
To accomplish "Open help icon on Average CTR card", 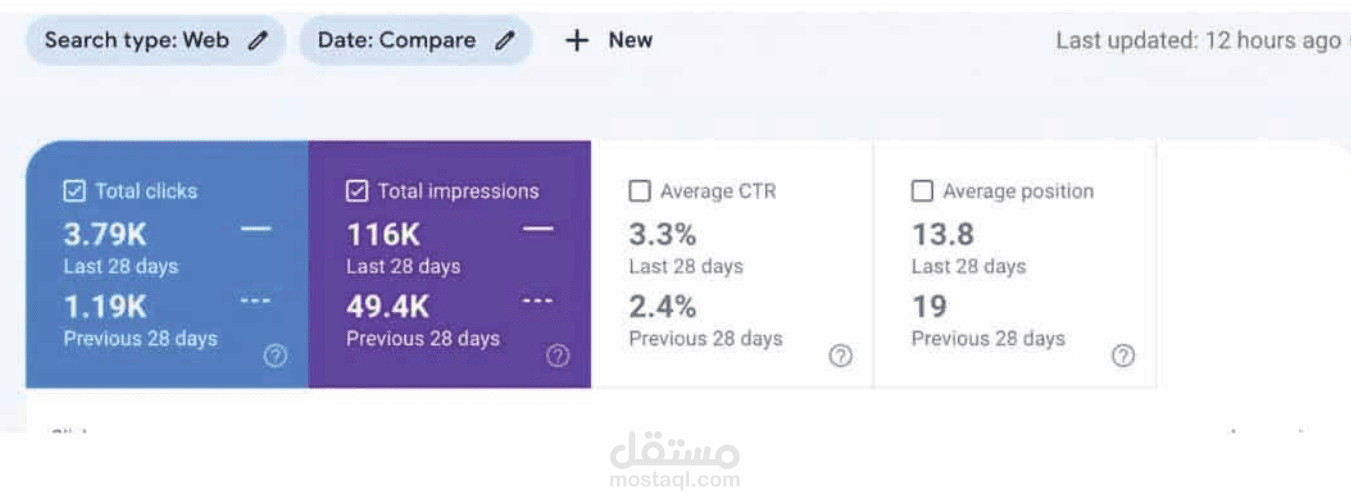I will pos(841,355).
